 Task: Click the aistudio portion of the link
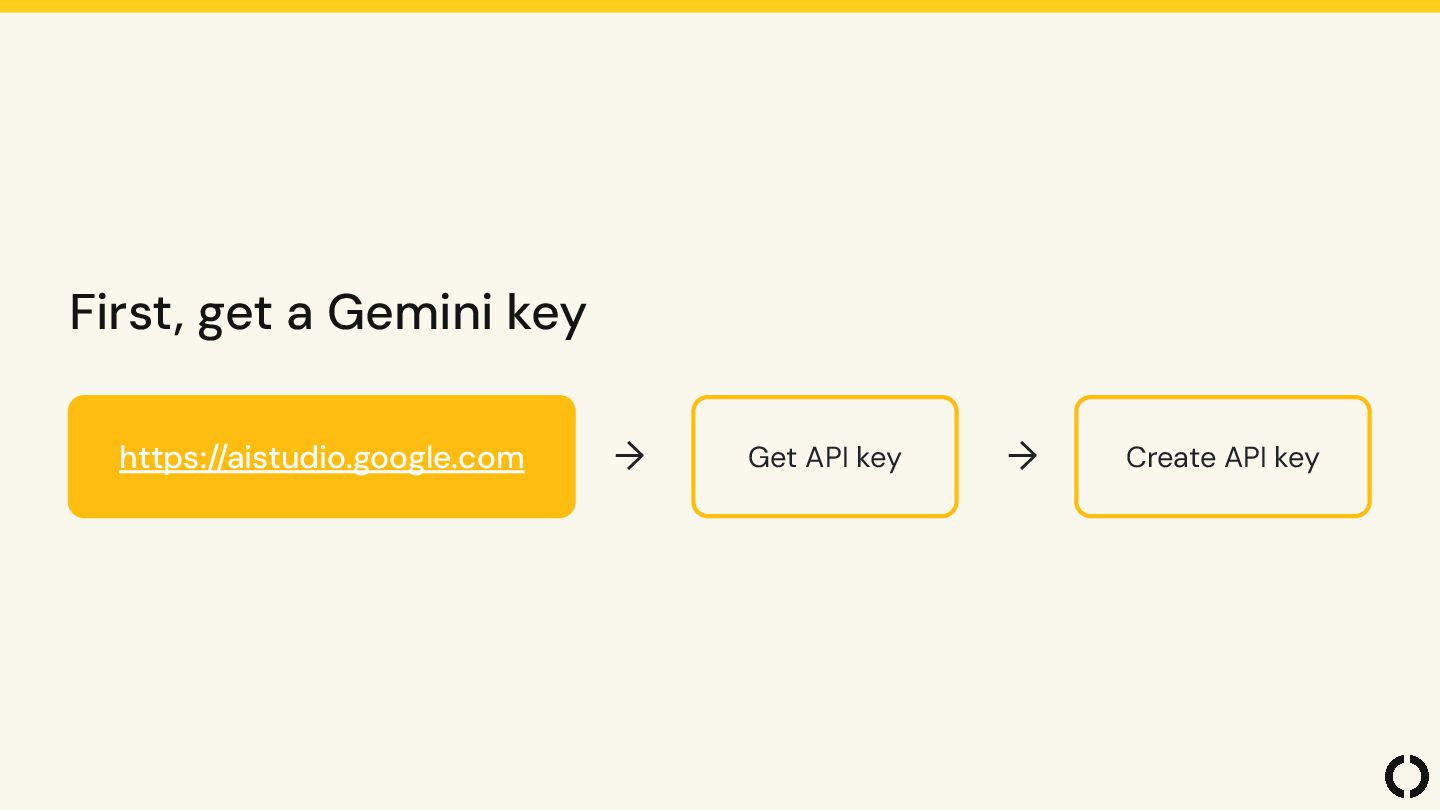click(x=288, y=457)
